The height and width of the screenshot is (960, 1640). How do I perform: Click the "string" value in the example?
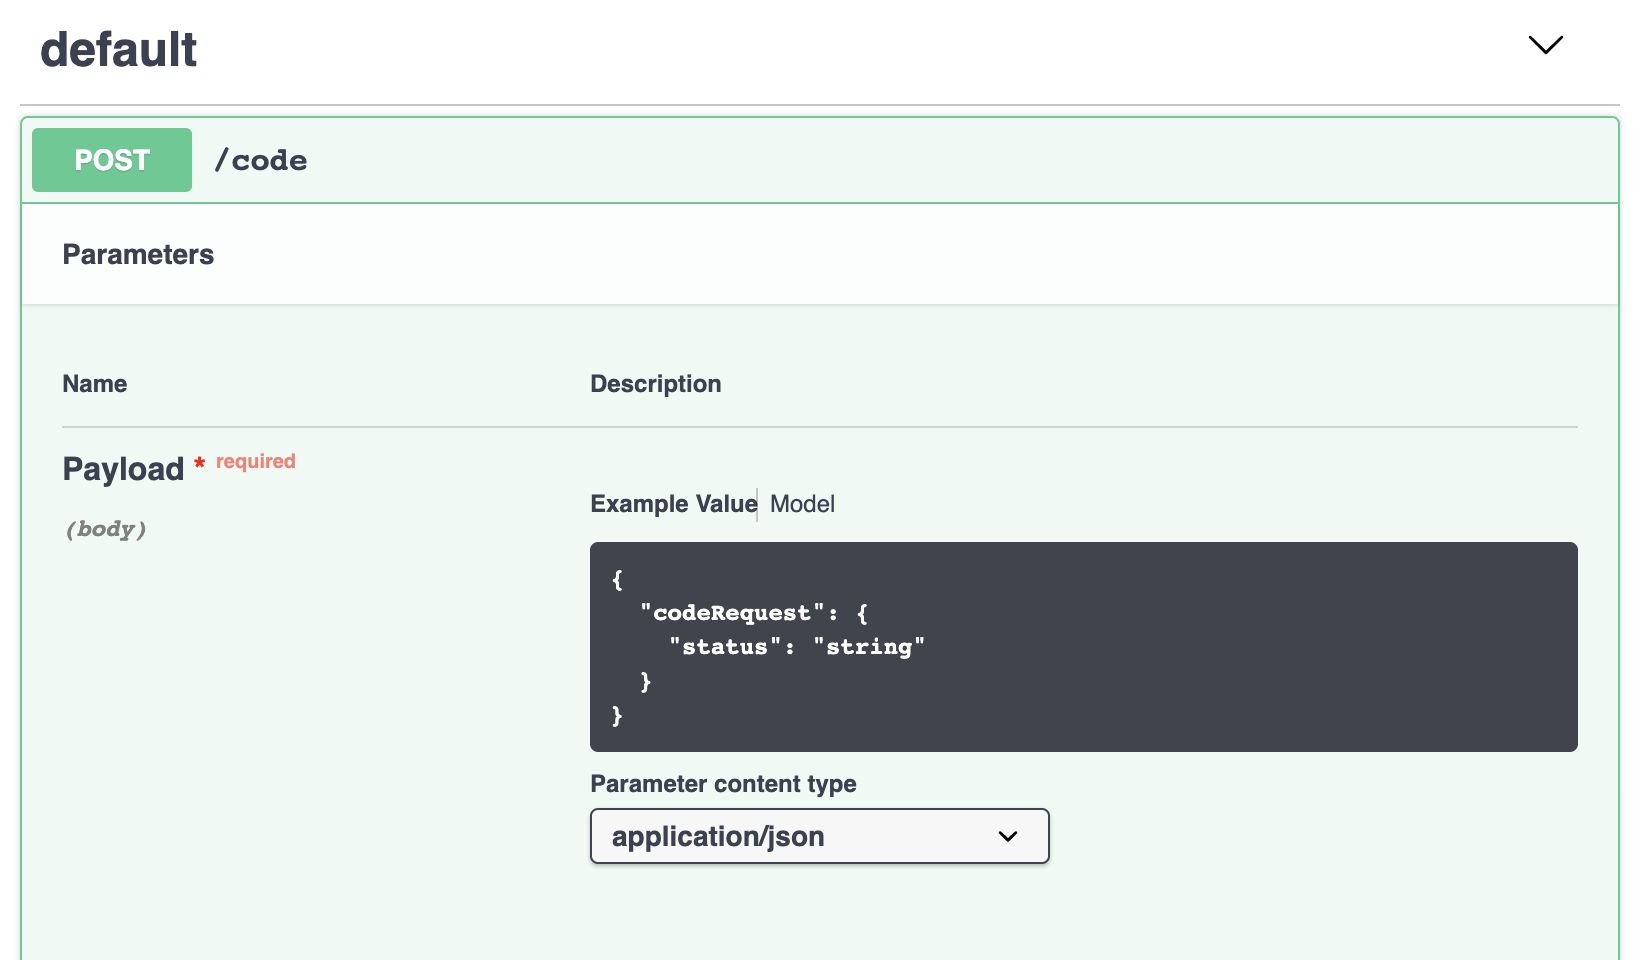coord(869,647)
